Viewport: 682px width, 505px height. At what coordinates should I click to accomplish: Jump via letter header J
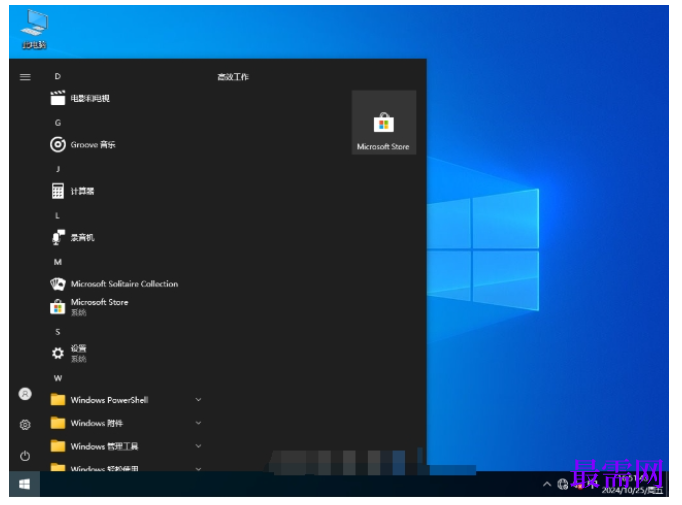pos(58,169)
